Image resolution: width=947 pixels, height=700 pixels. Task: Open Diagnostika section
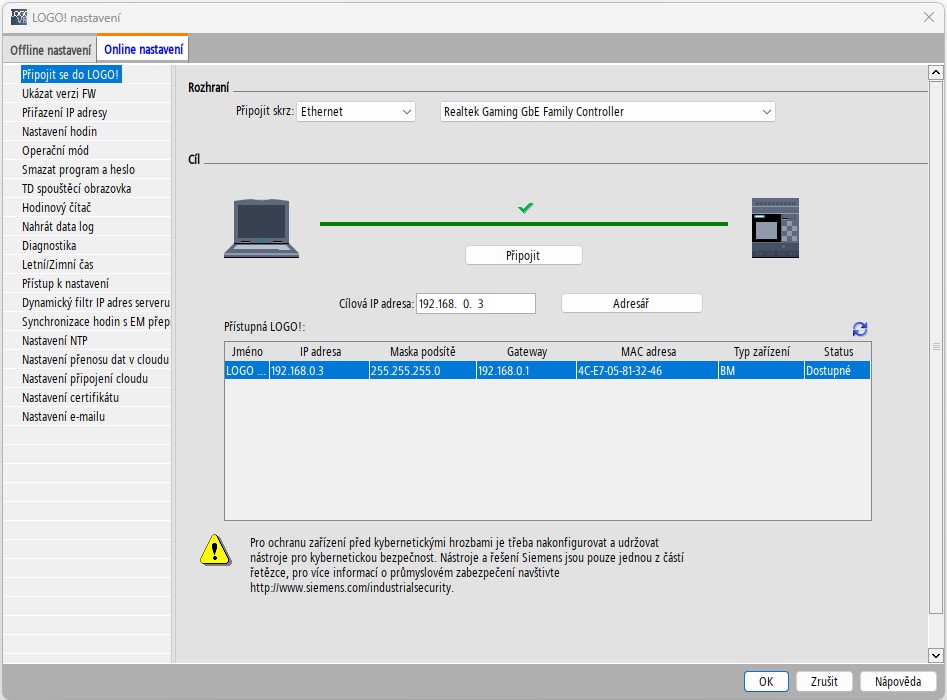tap(49, 246)
